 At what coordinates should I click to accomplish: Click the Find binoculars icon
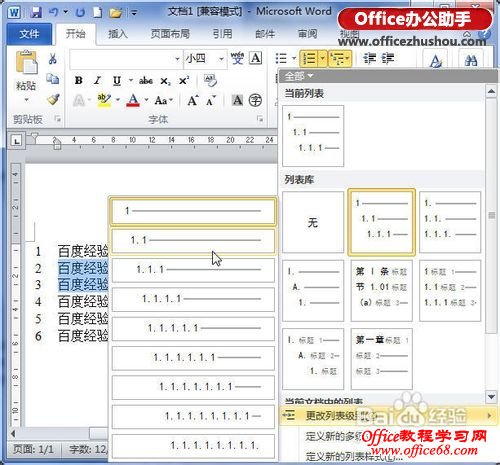pyautogui.click(x=471, y=60)
